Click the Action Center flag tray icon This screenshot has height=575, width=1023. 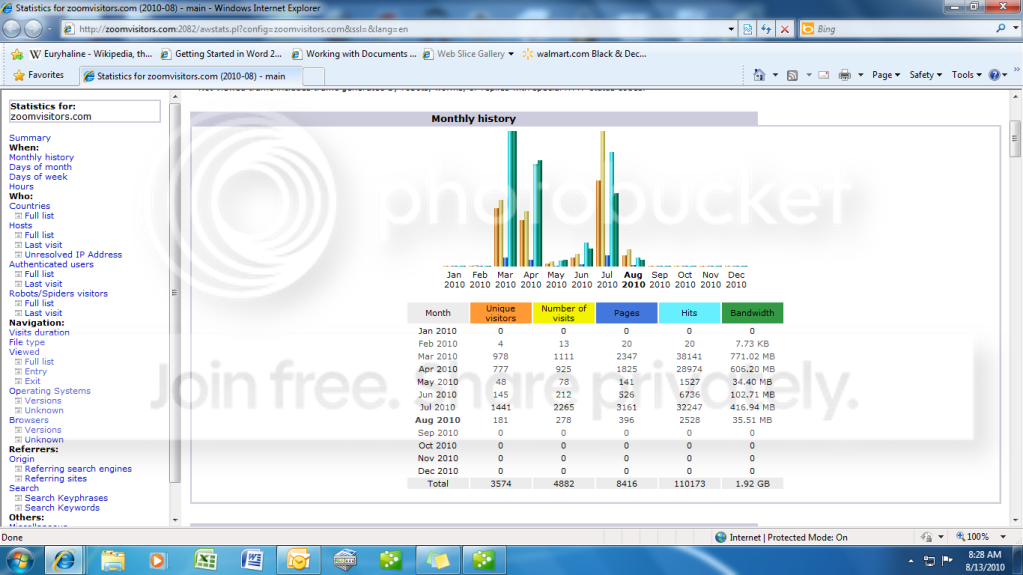tap(947, 560)
